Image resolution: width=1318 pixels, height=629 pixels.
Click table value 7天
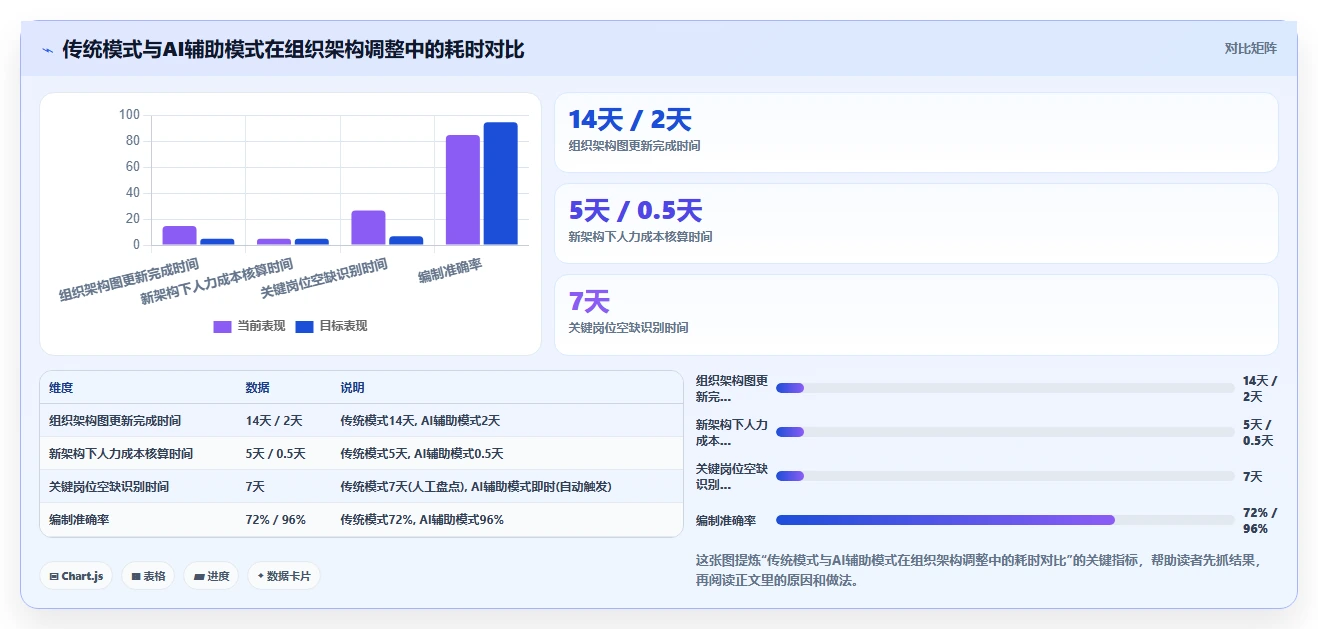click(255, 487)
